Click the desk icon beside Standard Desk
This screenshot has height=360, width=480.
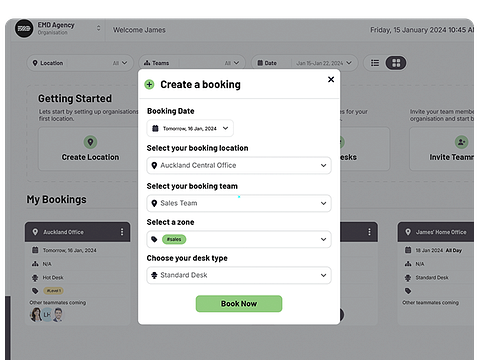coord(154,275)
